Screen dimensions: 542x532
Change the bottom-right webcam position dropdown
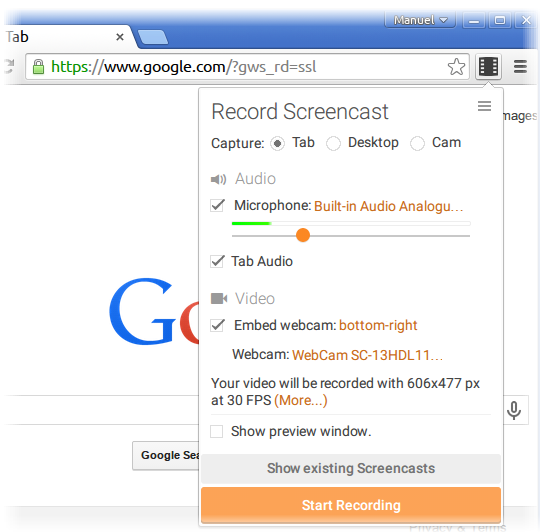[378, 325]
